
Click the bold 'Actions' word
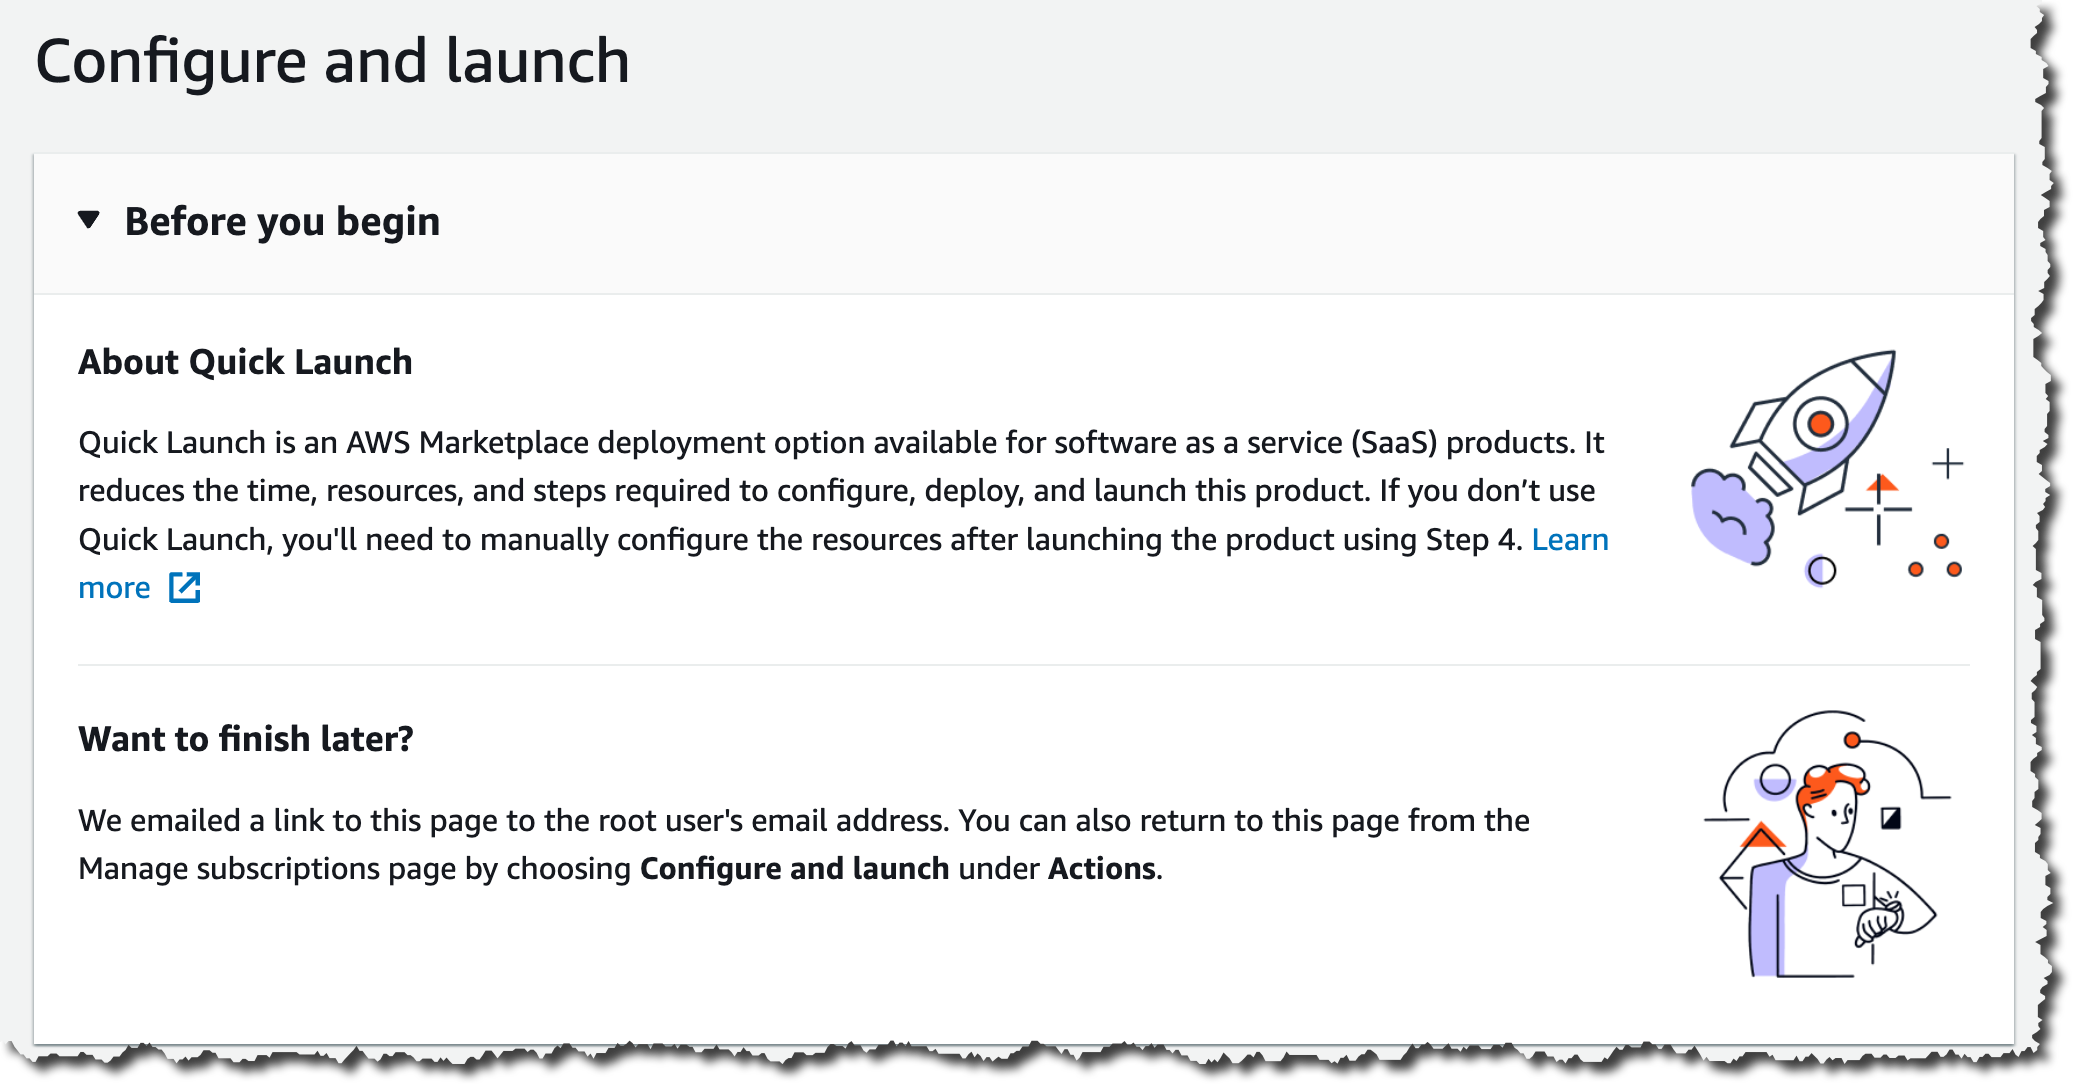click(1101, 869)
